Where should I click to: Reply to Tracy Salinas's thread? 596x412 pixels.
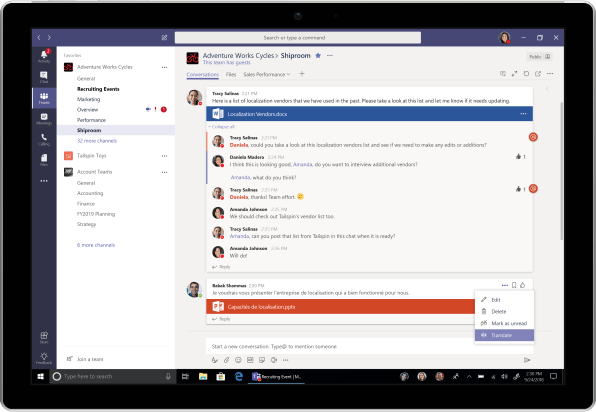(221, 267)
